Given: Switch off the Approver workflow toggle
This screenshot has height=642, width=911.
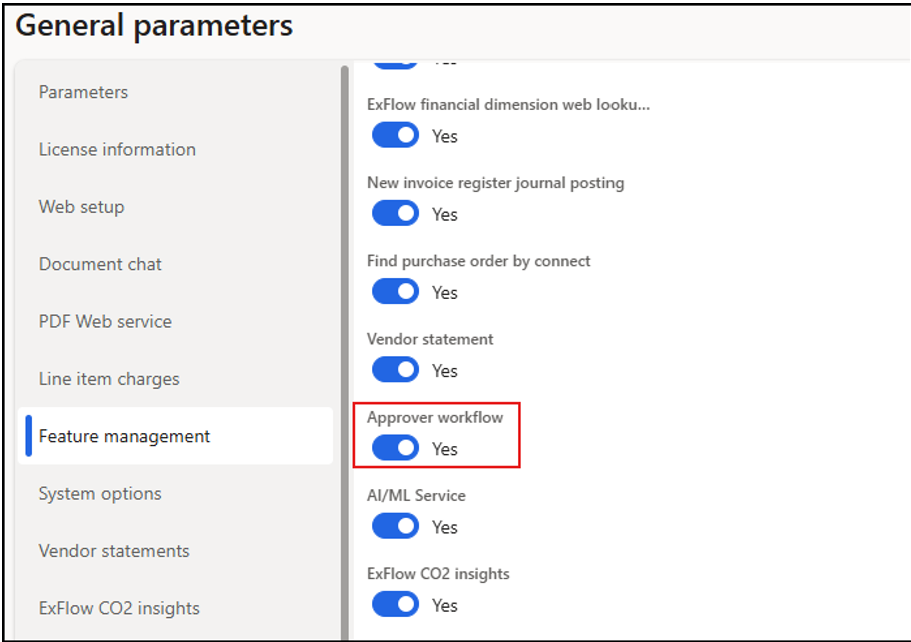Looking at the screenshot, I should pyautogui.click(x=395, y=448).
